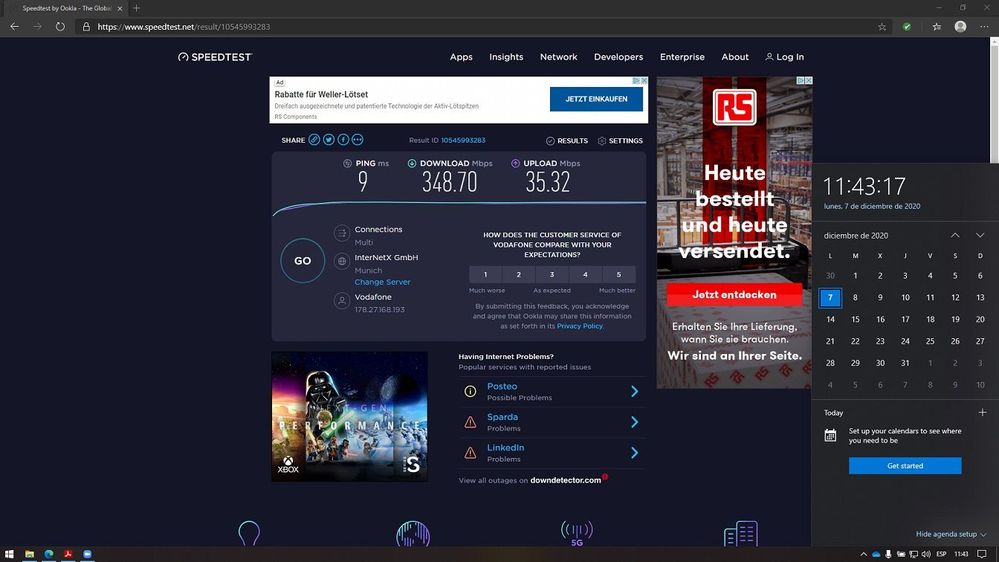Open volume control in system tray
Image resolution: width=999 pixels, height=562 pixels.
point(926,554)
